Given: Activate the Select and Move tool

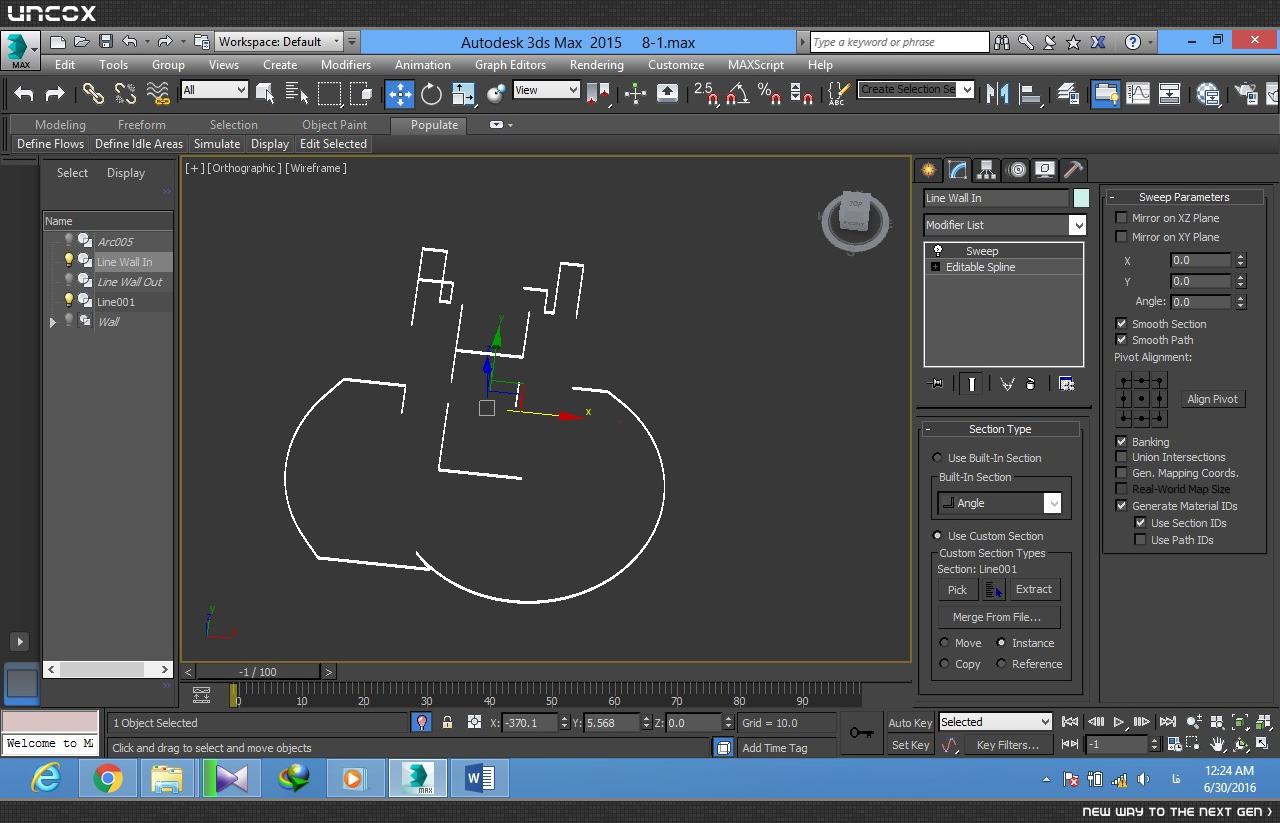Looking at the screenshot, I should pyautogui.click(x=400, y=93).
